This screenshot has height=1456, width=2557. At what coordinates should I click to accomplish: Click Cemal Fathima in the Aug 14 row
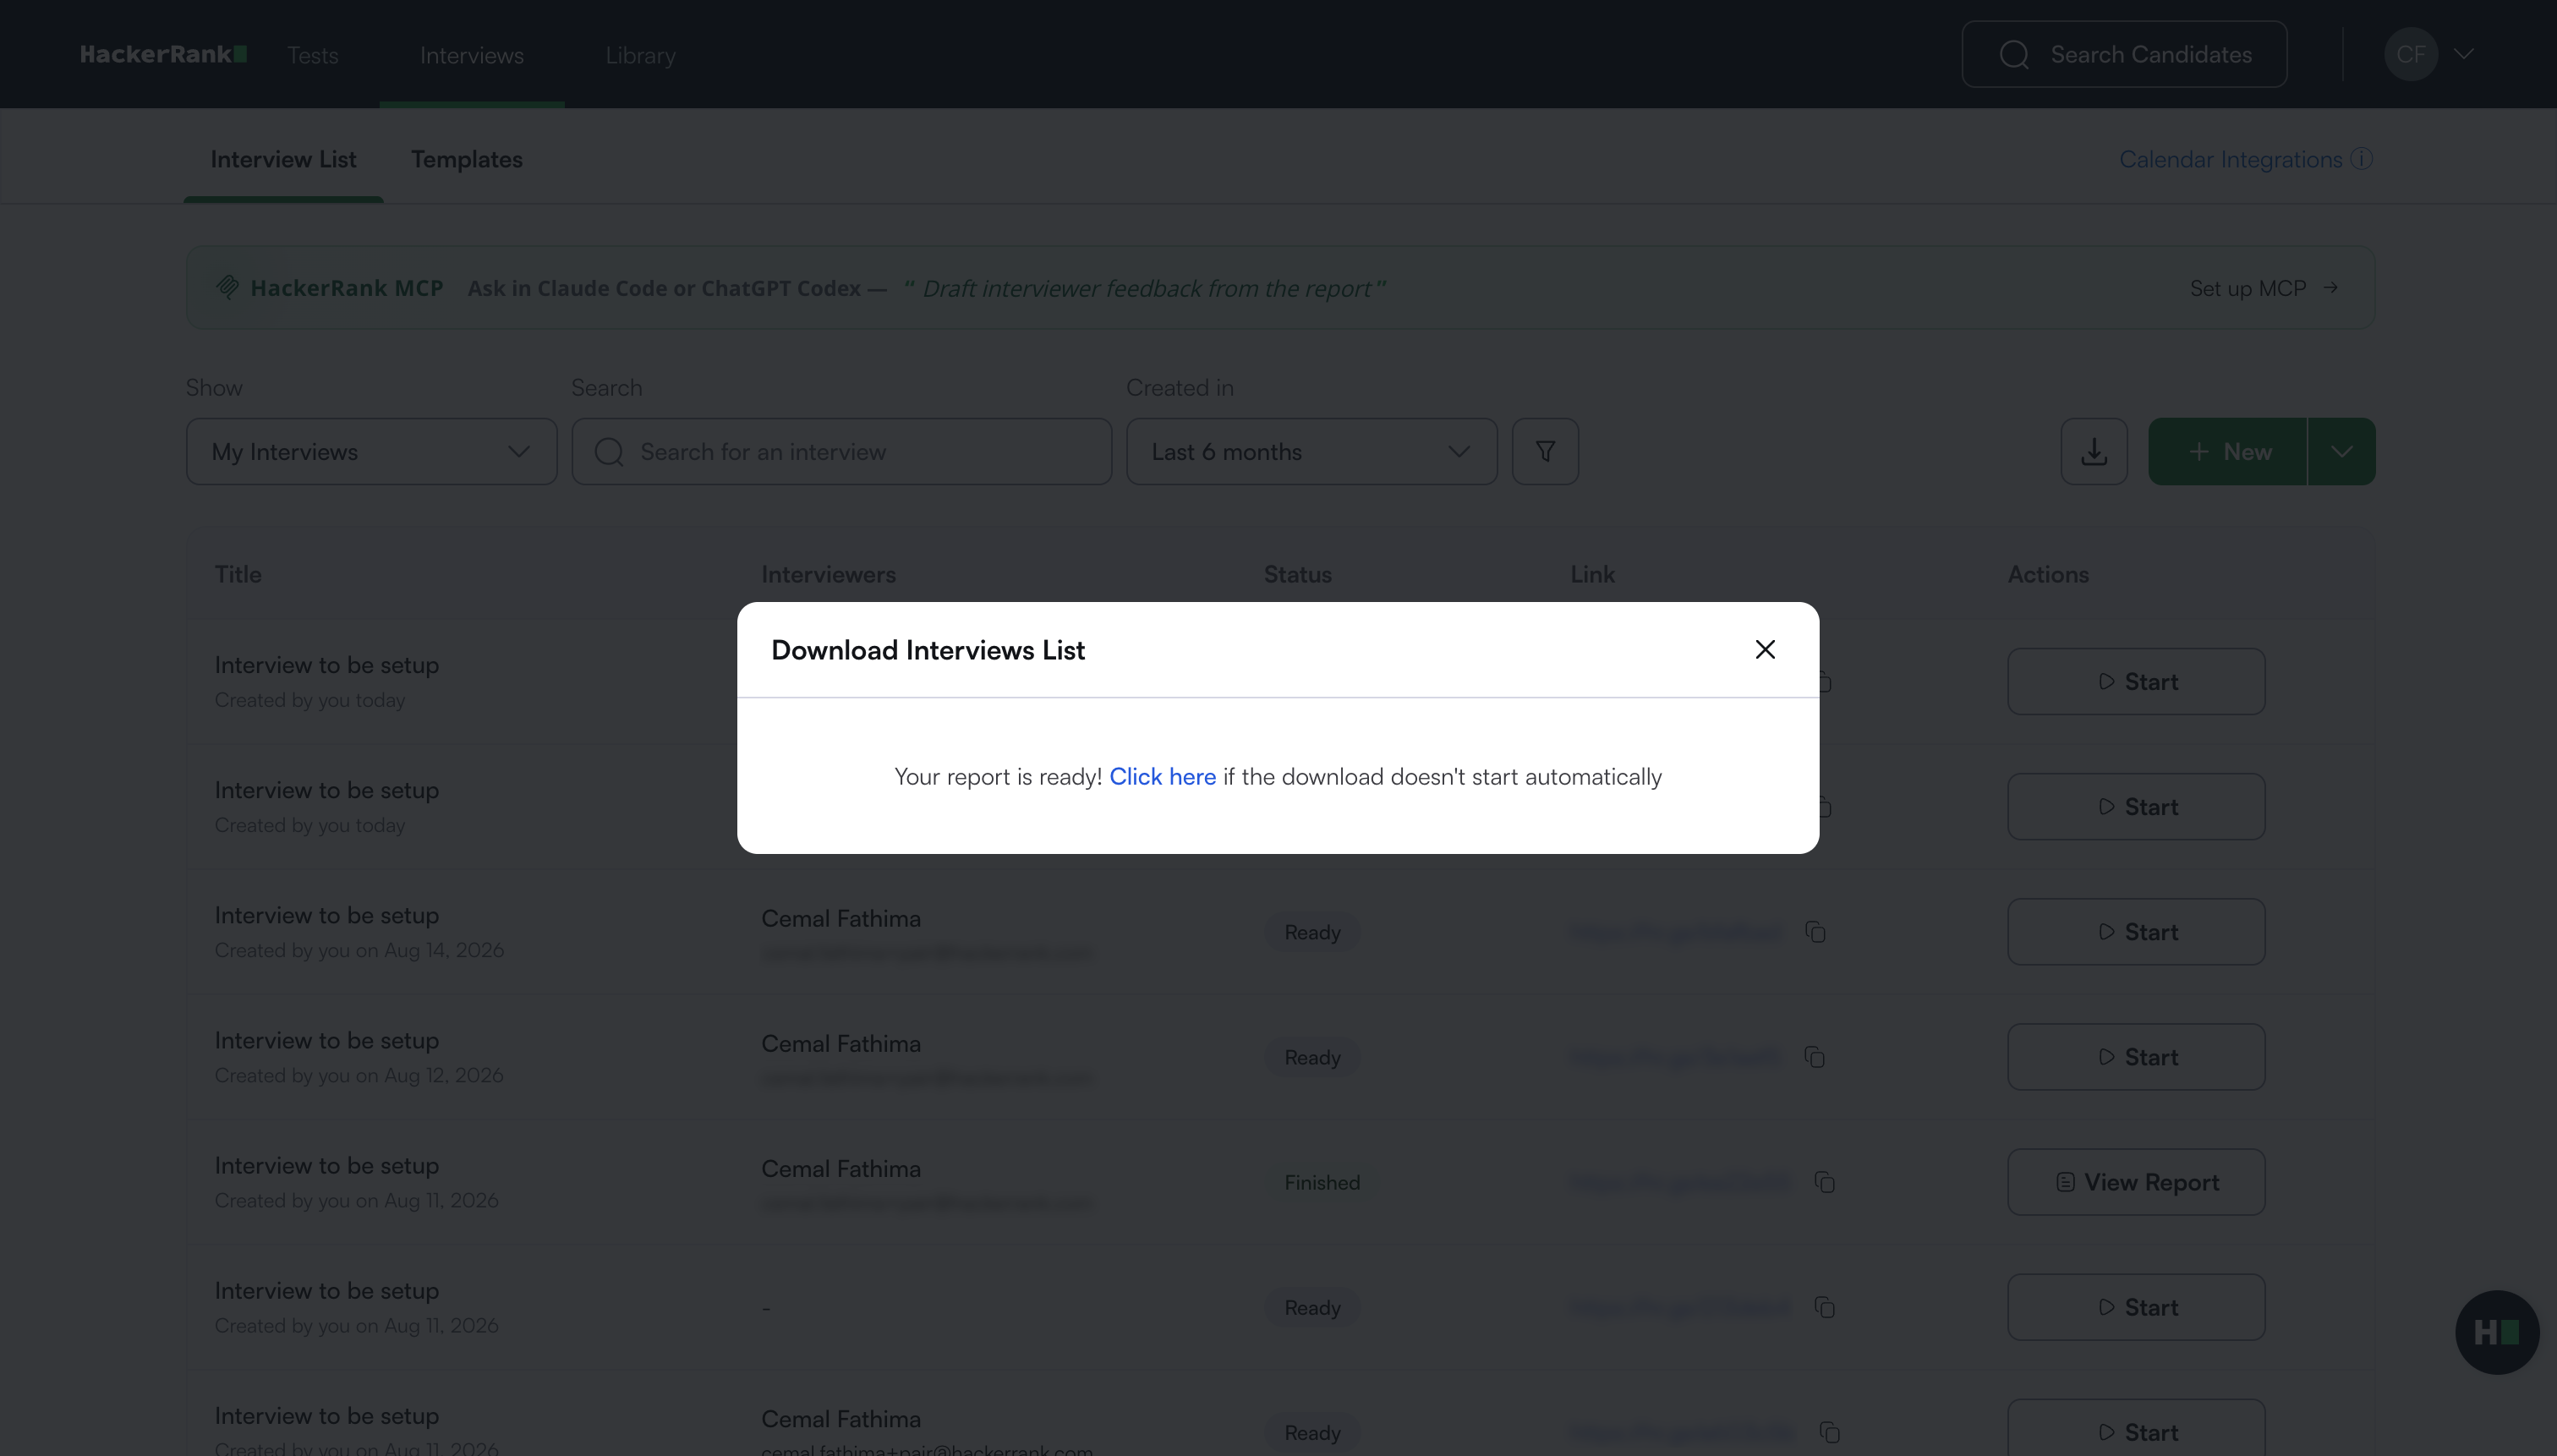click(x=841, y=918)
